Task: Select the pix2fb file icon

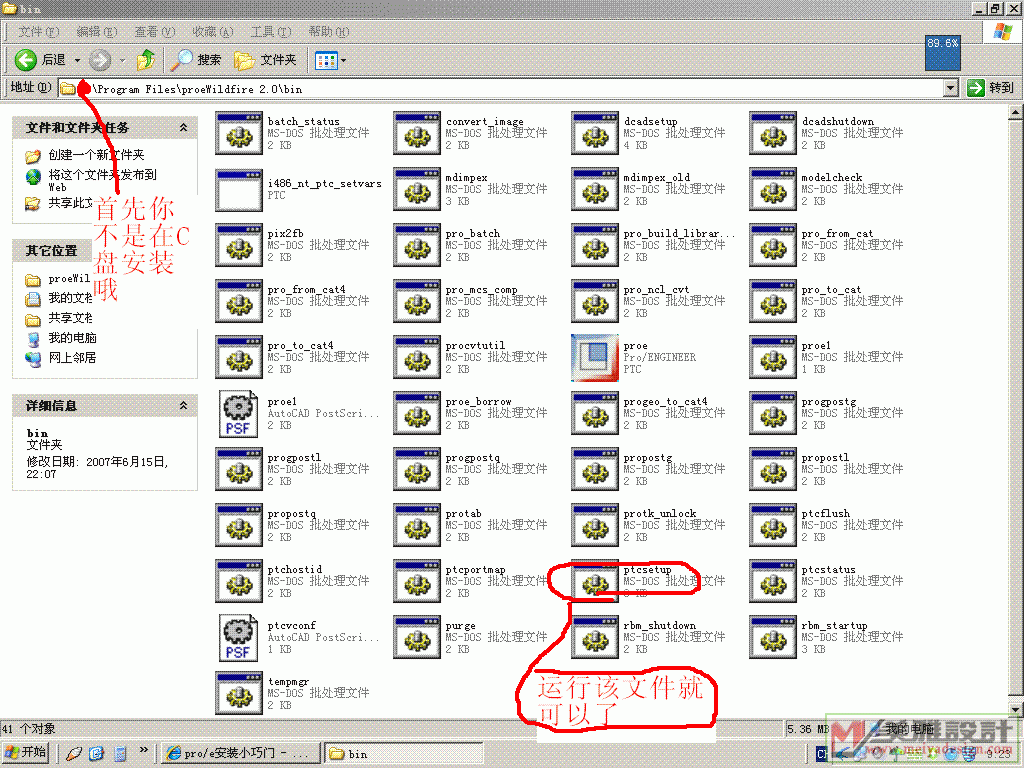Action: coord(239,246)
